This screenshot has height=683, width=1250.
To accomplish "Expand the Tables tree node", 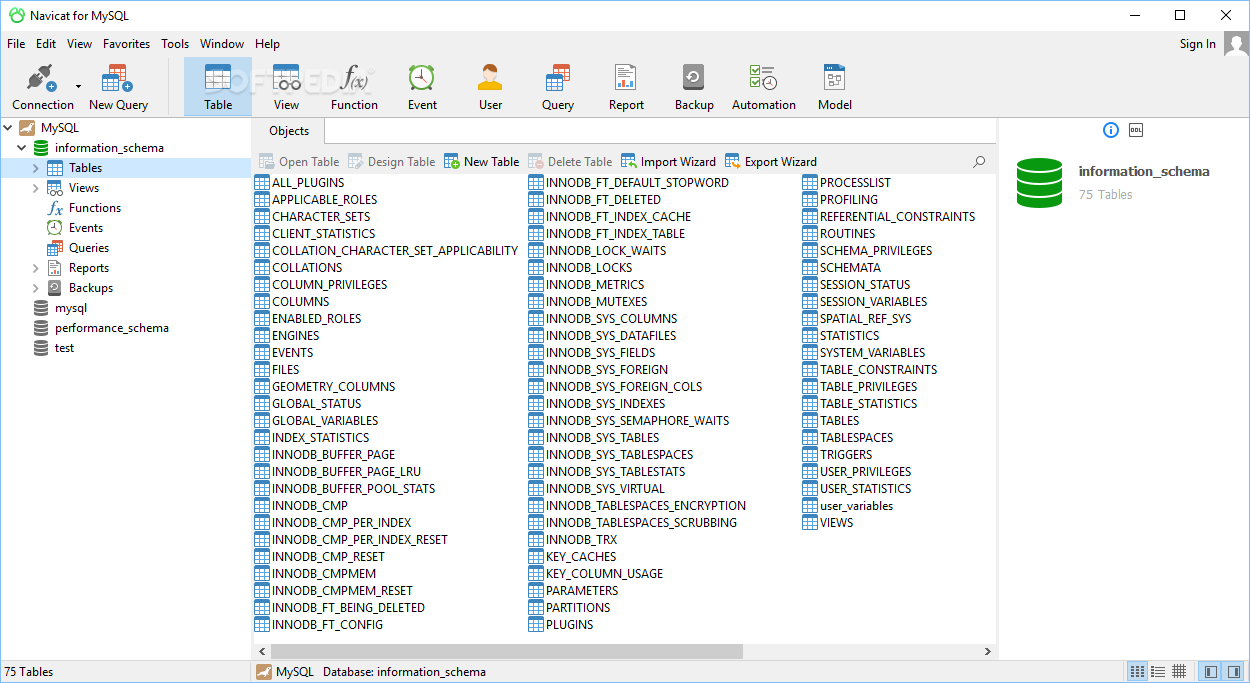I will click(x=36, y=168).
